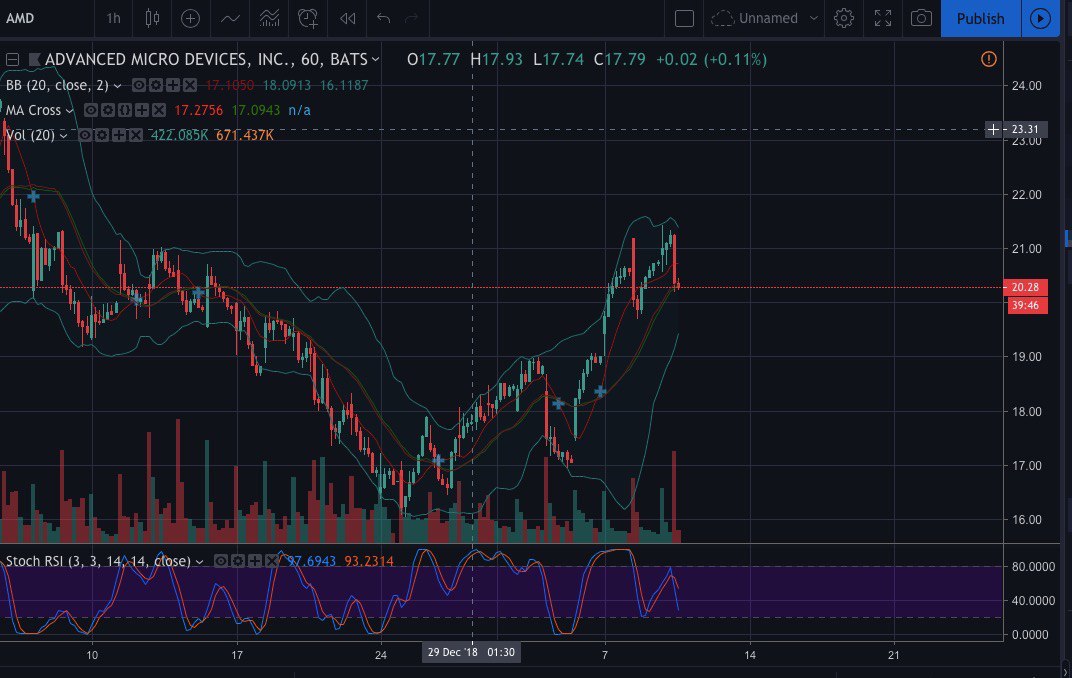Screen dimensions: 1072x678
Task: Expand the Vol (20) indicator dropdown arrow
Action: pos(64,135)
